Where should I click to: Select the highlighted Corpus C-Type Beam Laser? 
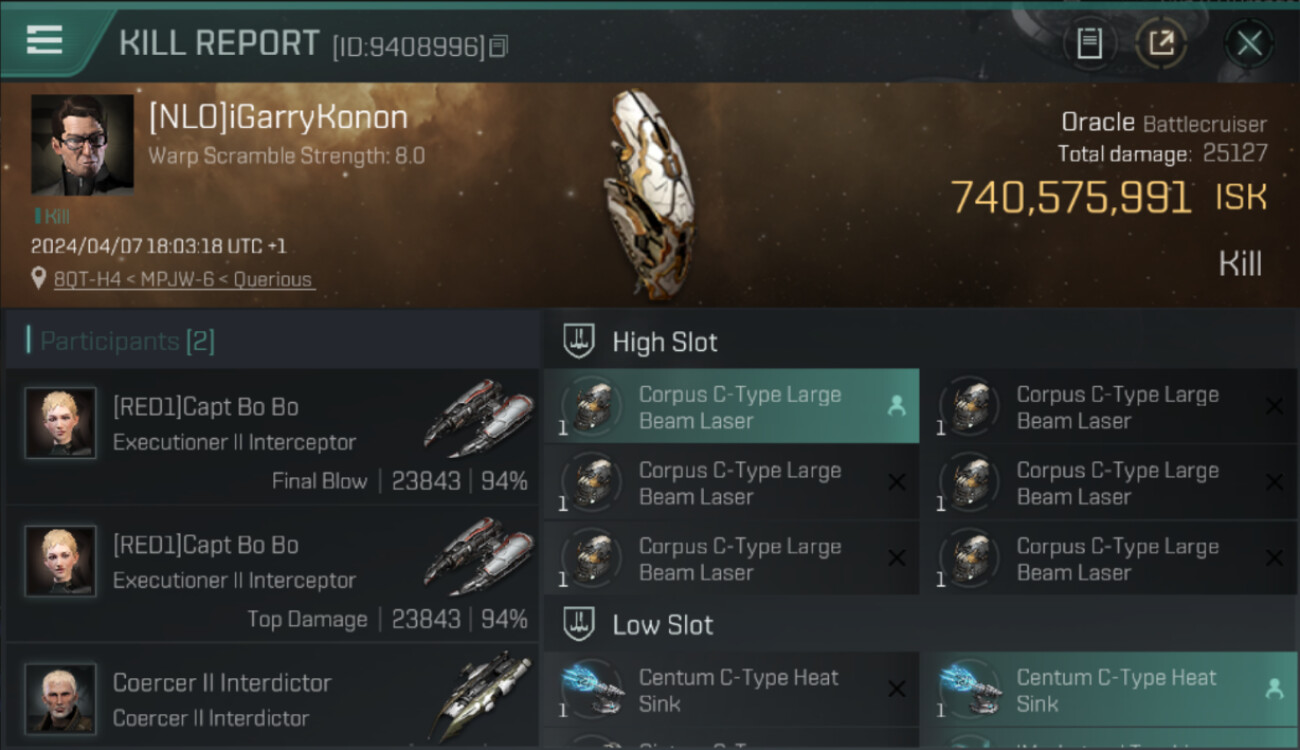coord(731,406)
